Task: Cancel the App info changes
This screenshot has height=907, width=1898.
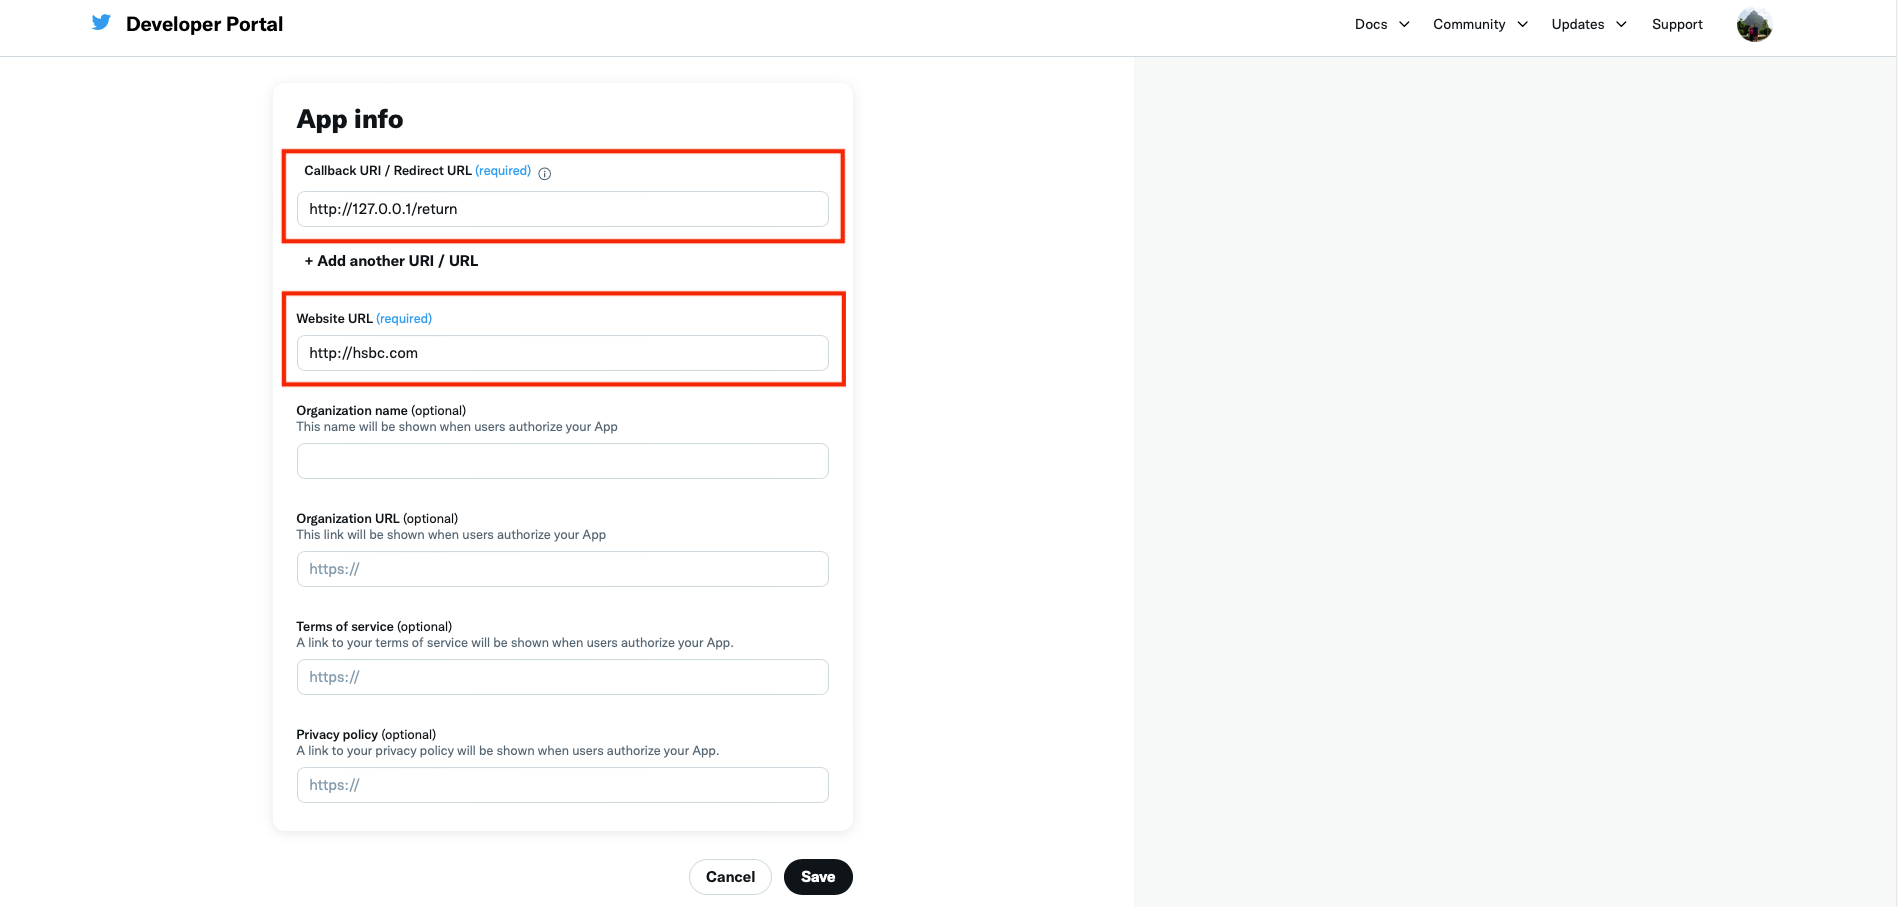Action: tap(730, 877)
